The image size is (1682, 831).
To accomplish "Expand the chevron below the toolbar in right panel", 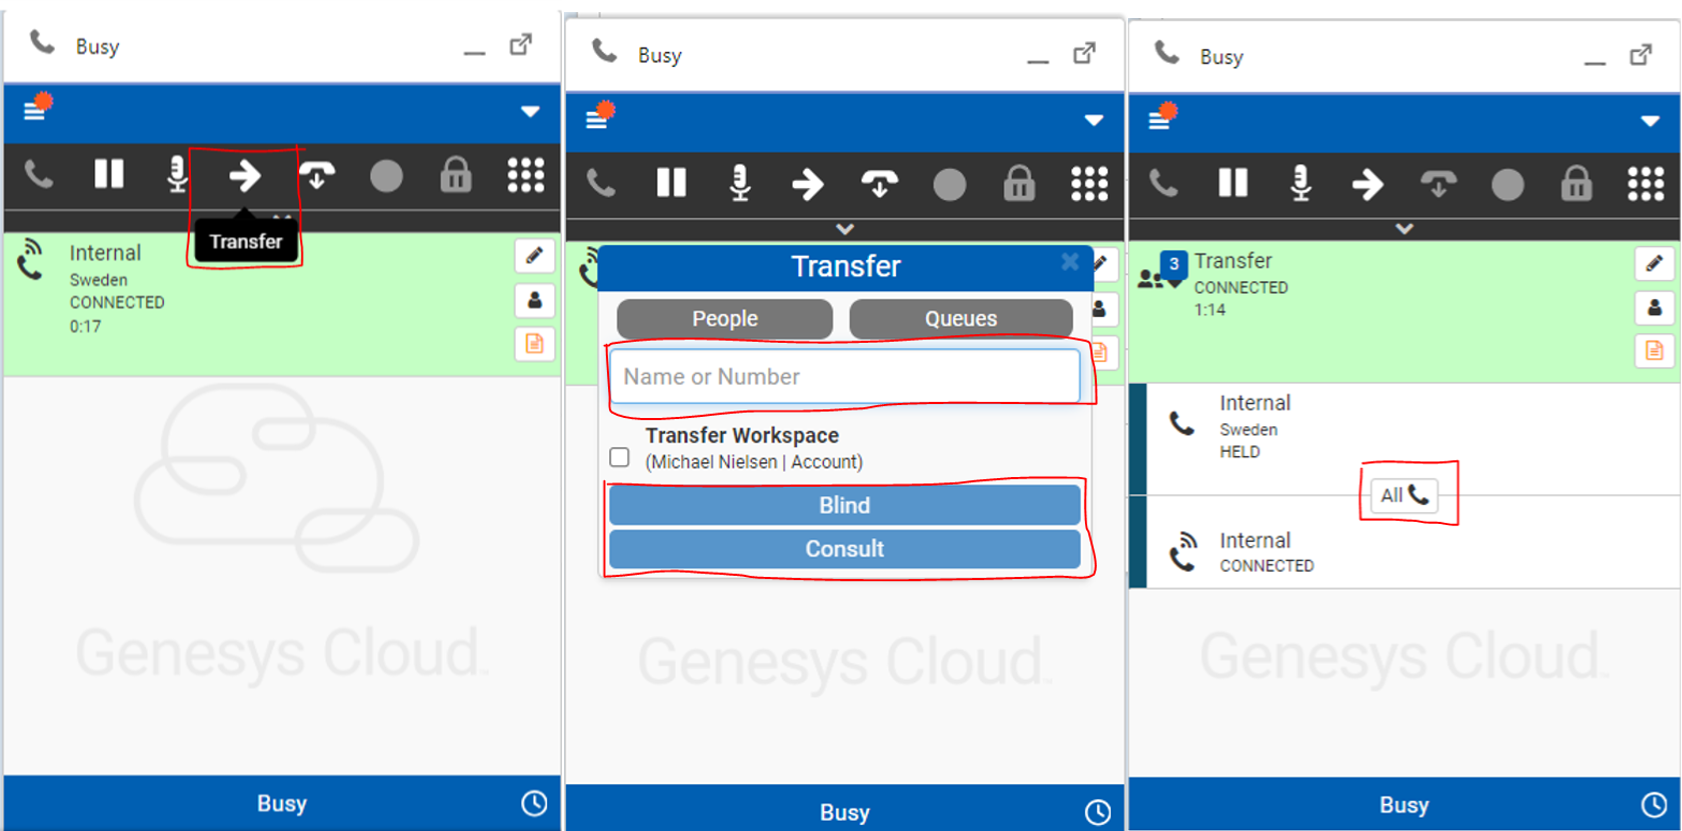I will pyautogui.click(x=1404, y=229).
